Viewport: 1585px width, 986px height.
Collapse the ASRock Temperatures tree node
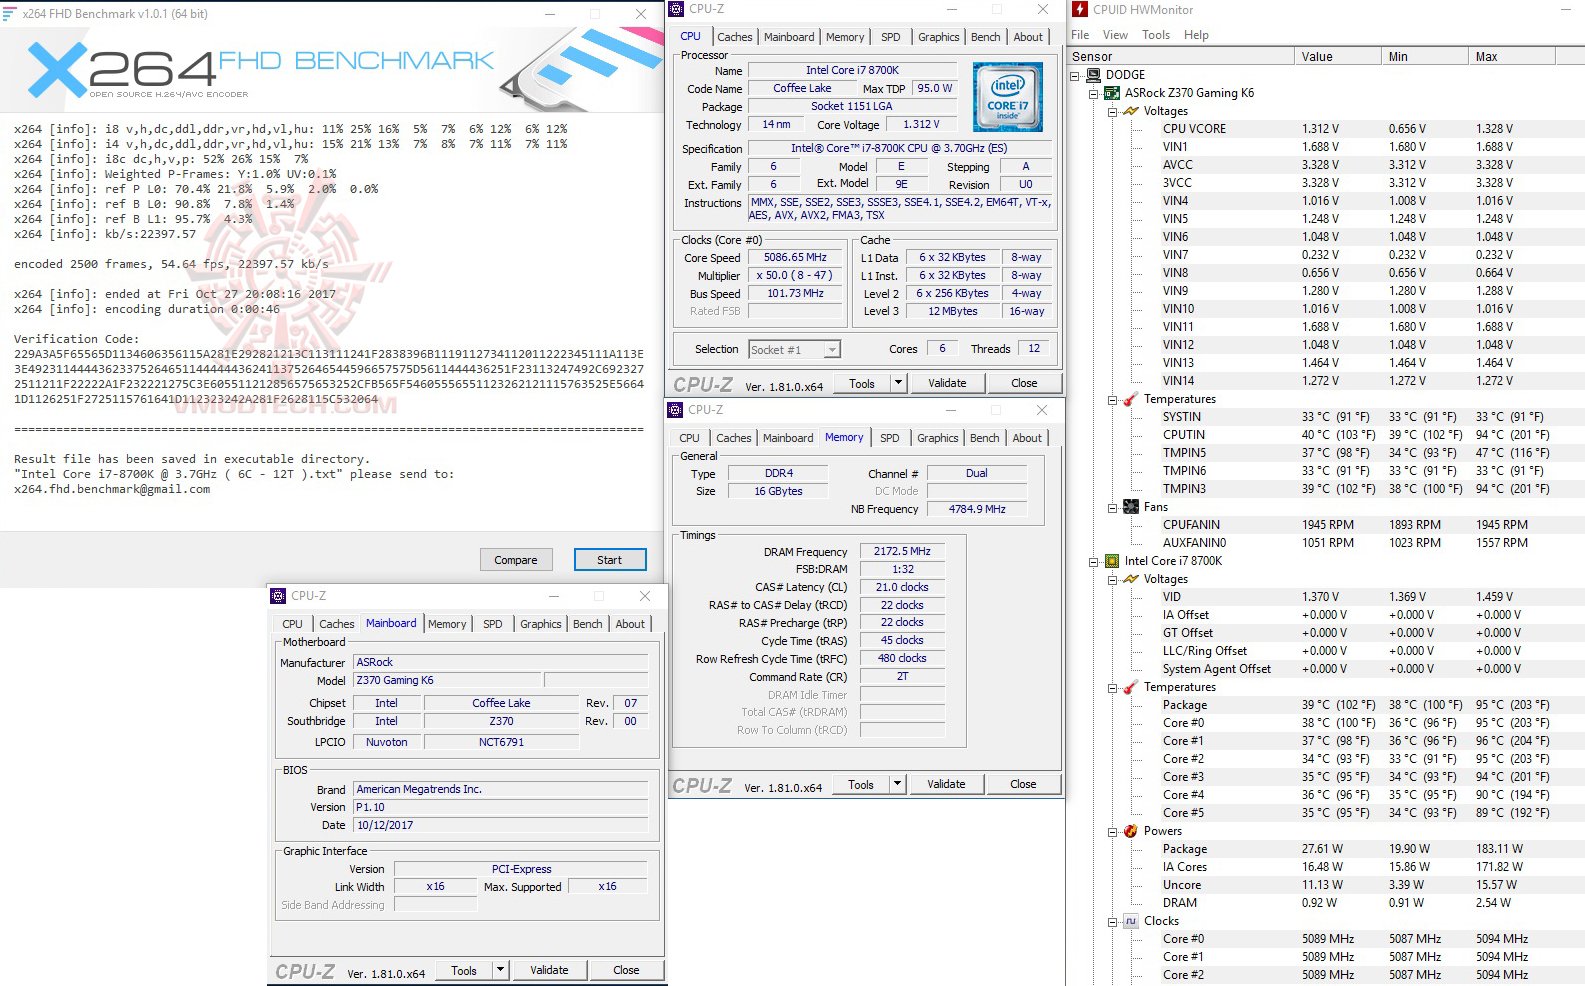[1112, 399]
